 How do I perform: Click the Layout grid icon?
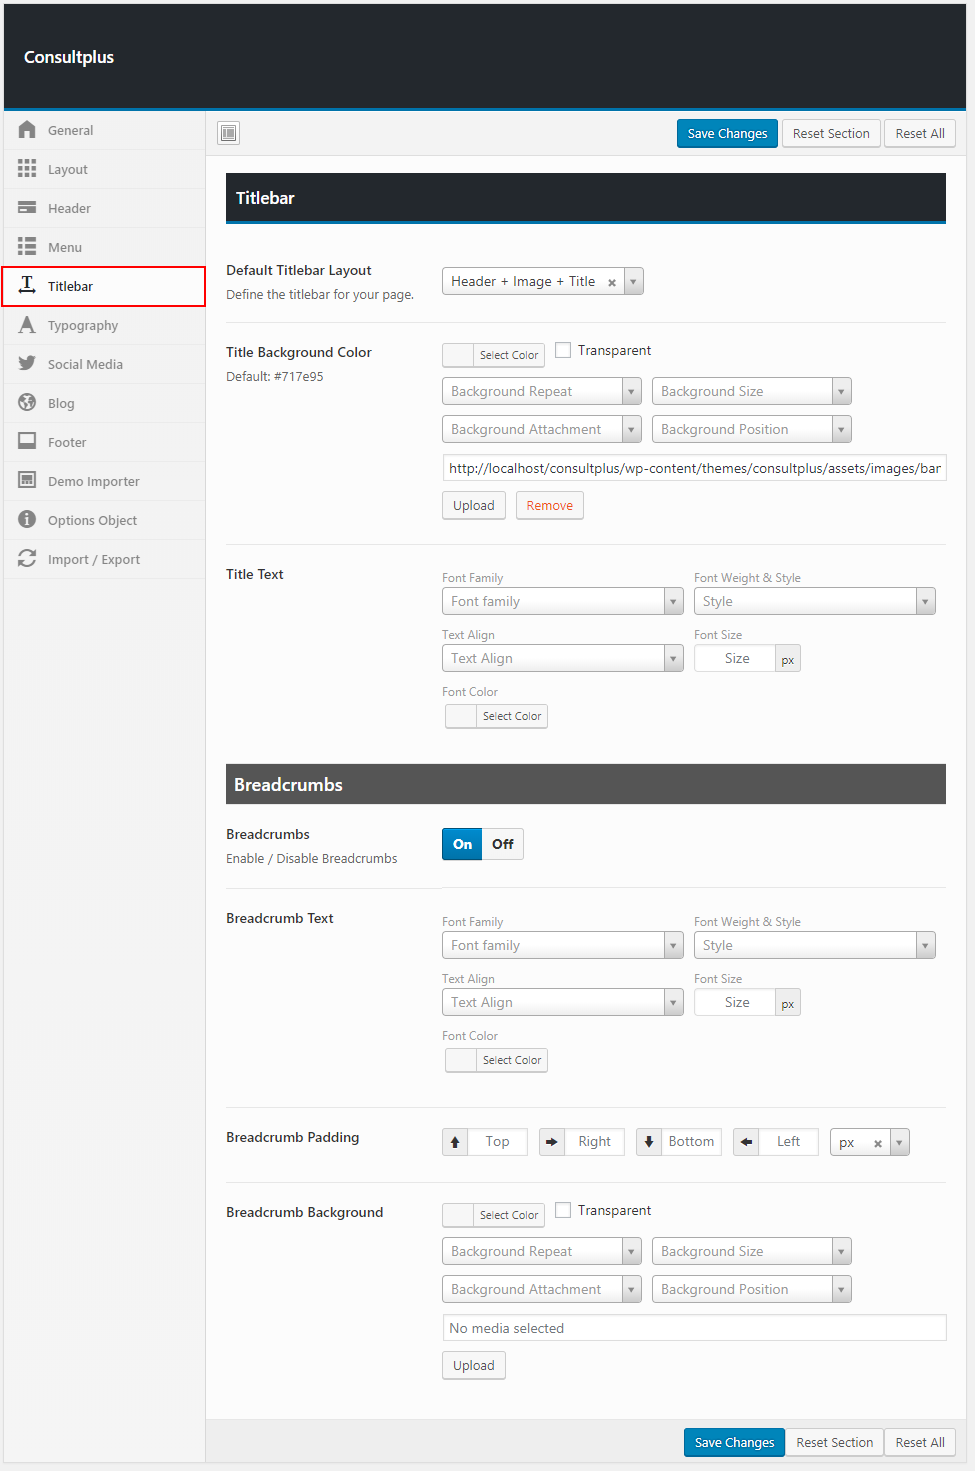point(27,169)
